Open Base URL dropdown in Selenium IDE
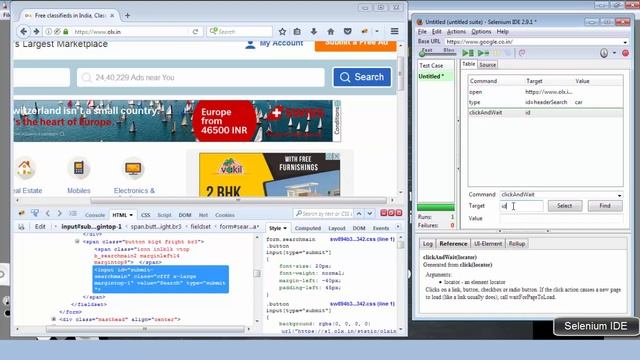 click(625, 42)
